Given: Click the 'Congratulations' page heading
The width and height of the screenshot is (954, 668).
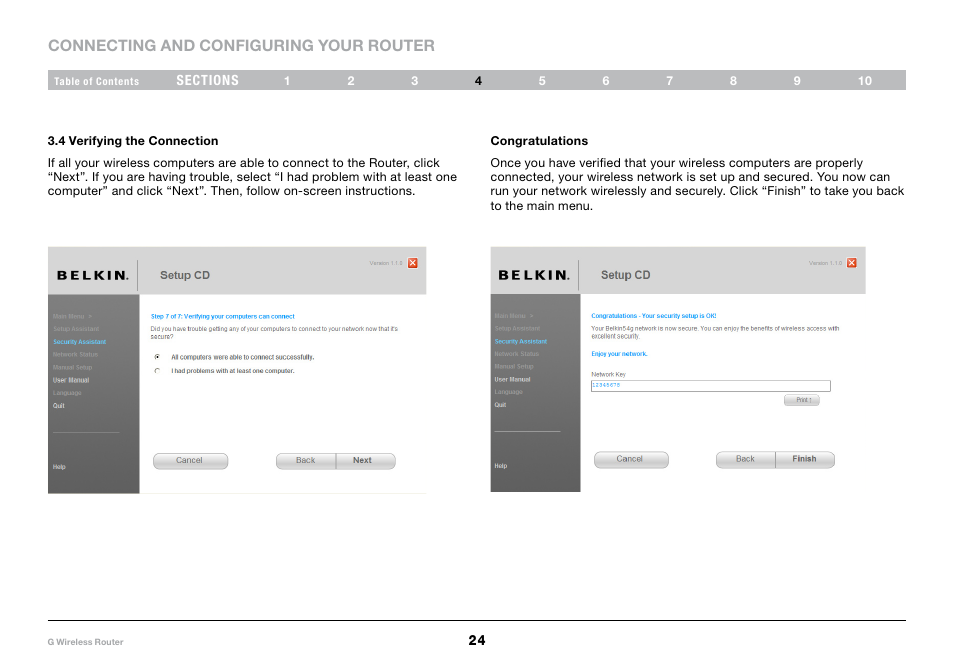Looking at the screenshot, I should click(539, 141).
